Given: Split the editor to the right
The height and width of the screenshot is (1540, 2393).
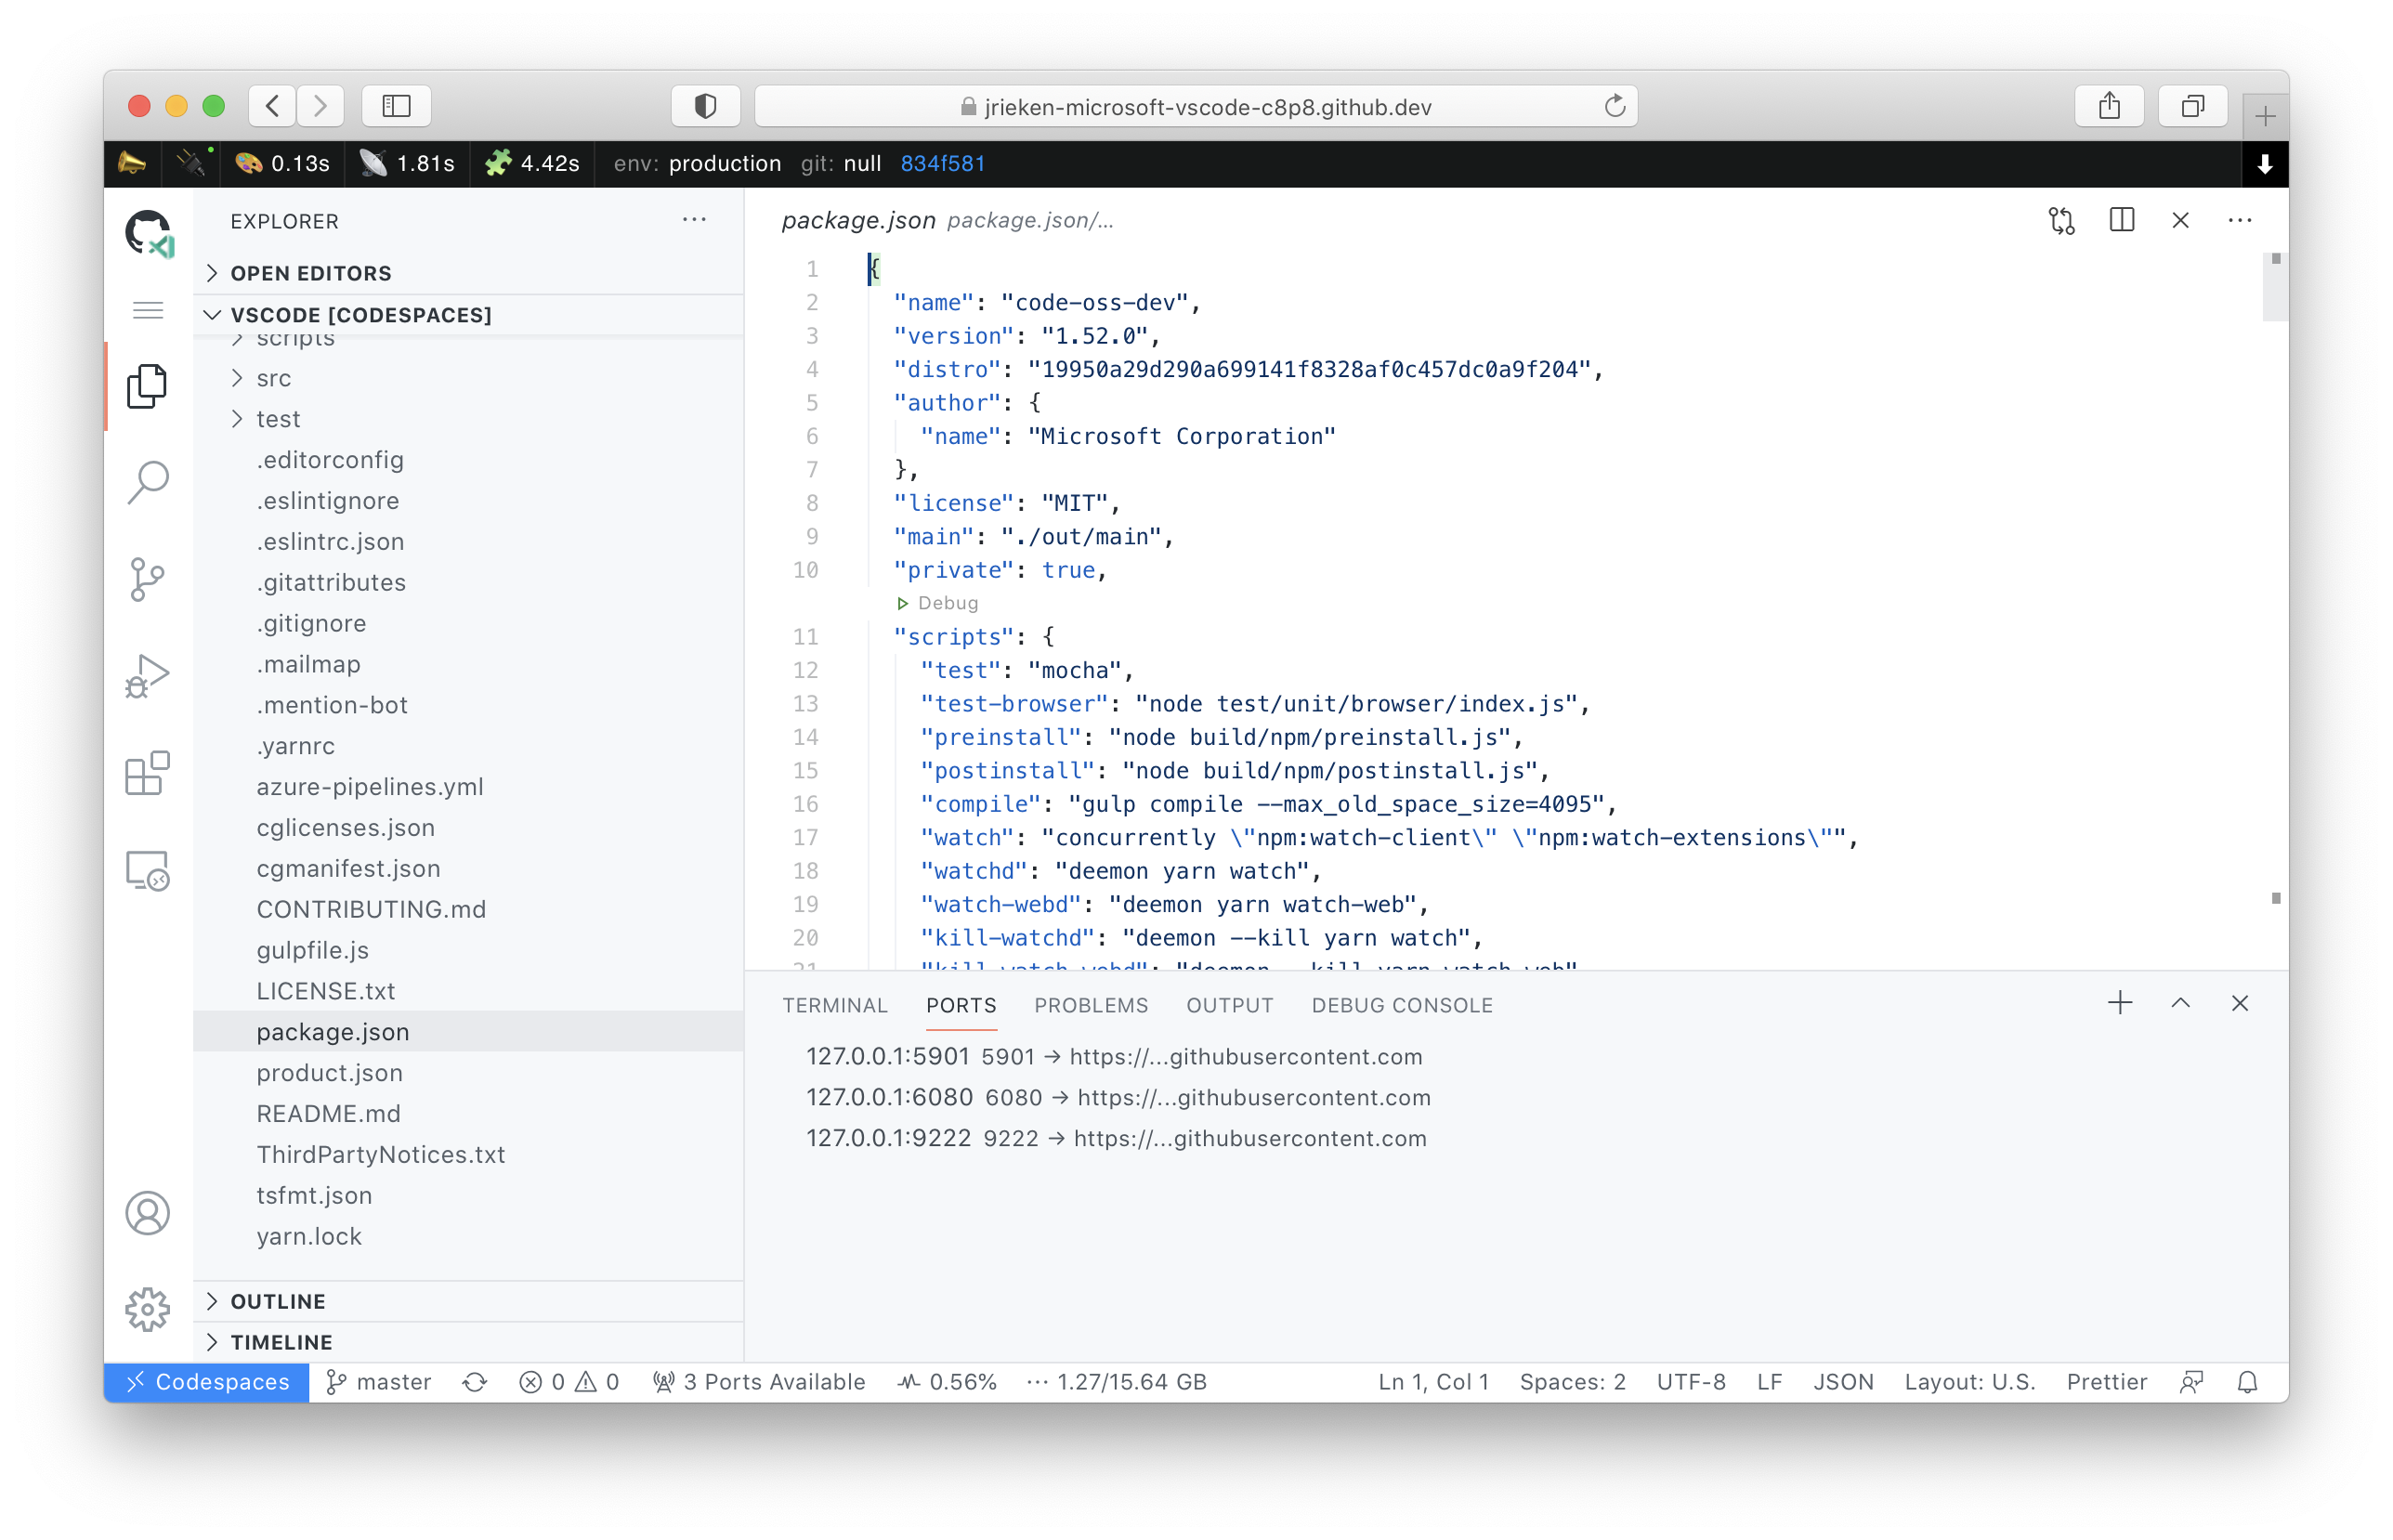Looking at the screenshot, I should [x=2121, y=220].
